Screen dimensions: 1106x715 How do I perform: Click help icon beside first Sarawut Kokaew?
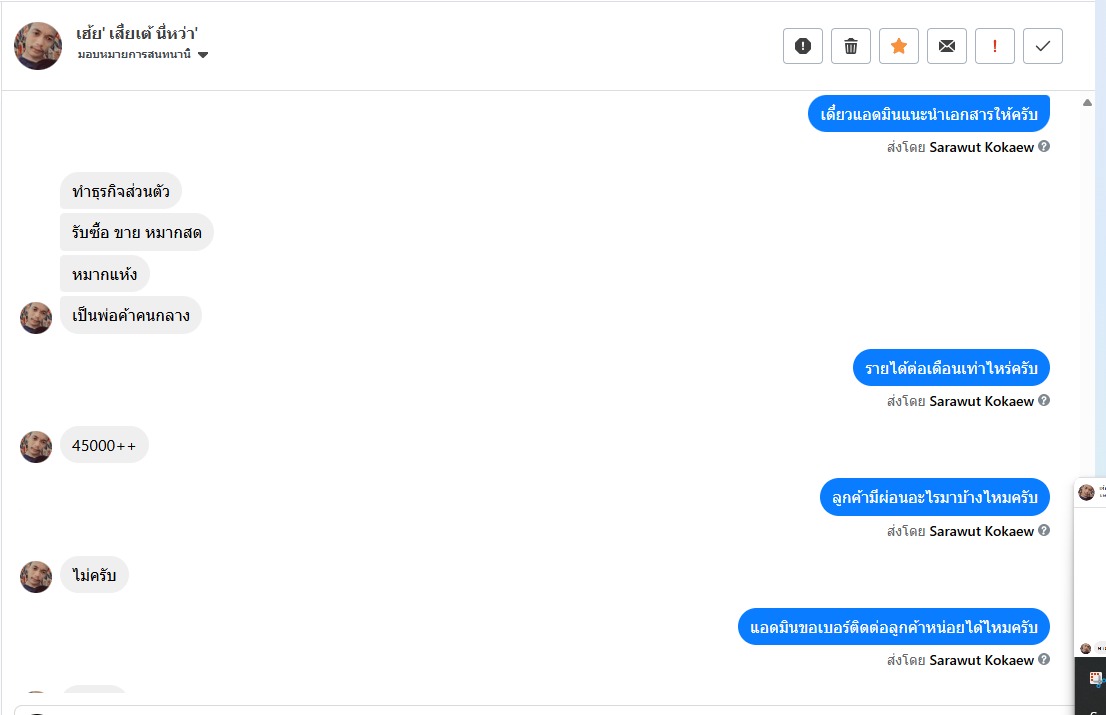pyautogui.click(x=1044, y=146)
